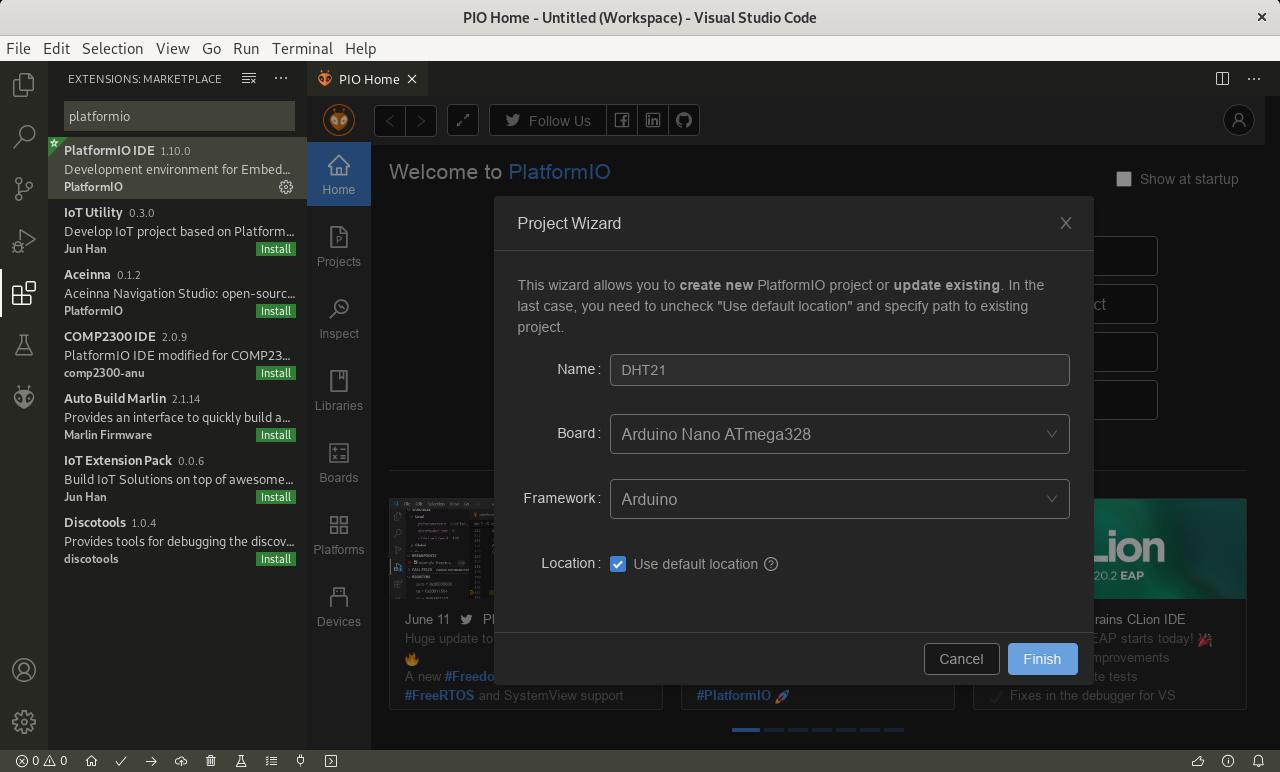
Task: Close Project Wizard with X
Action: 1066,223
